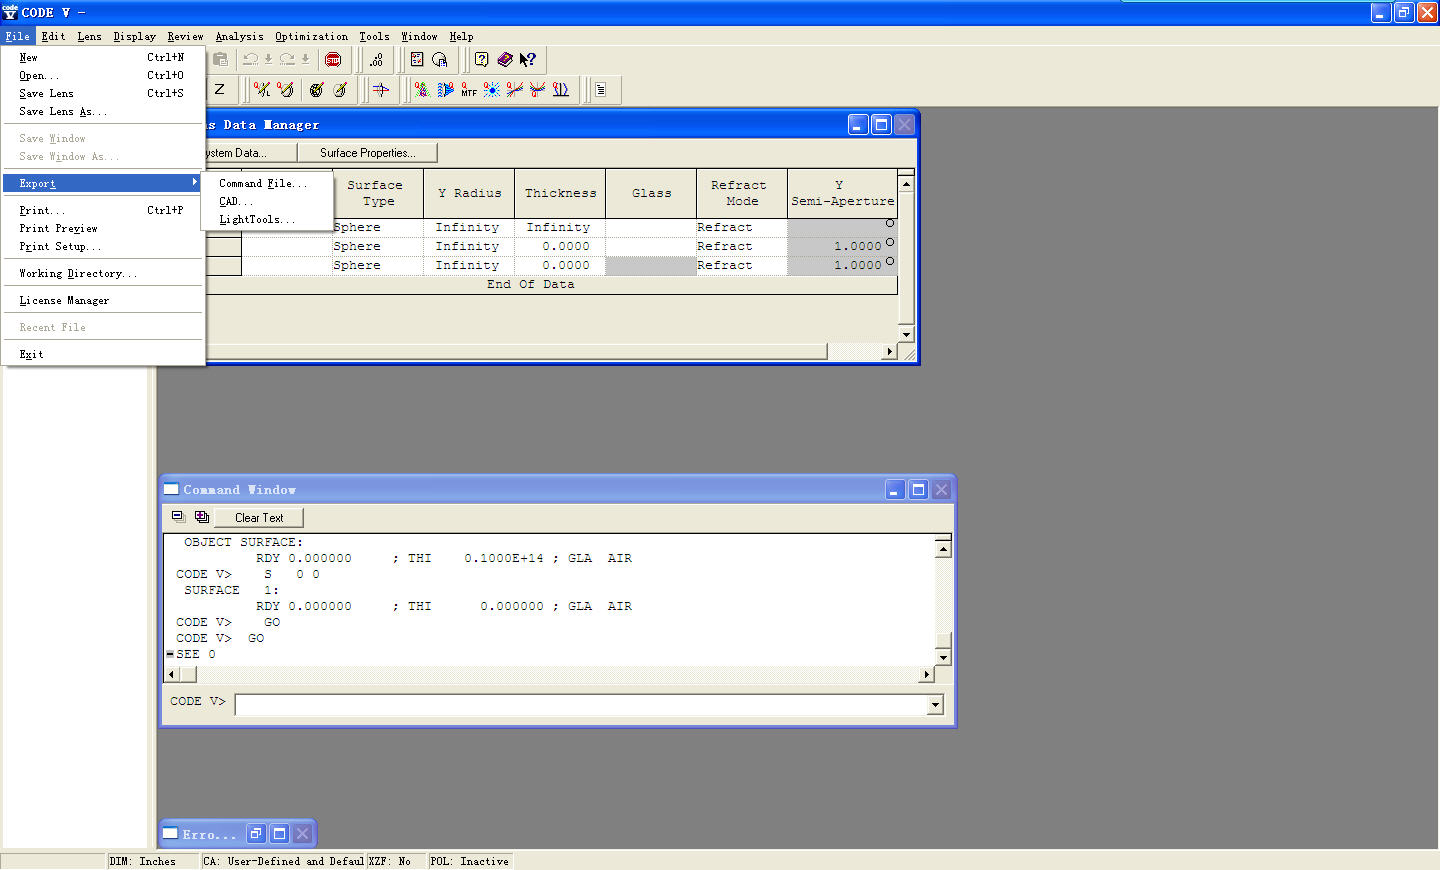Image resolution: width=1440 pixels, height=870 pixels.
Task: Open the Review menu
Action: [186, 37]
